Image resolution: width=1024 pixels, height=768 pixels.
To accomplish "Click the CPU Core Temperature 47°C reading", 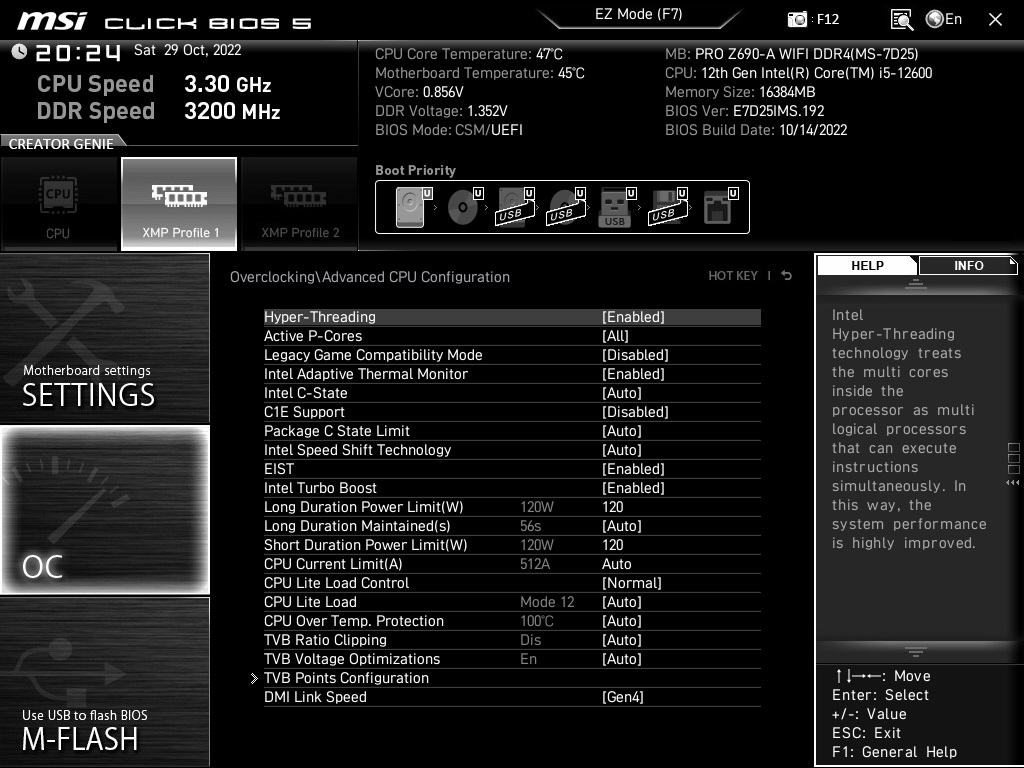I will point(469,54).
